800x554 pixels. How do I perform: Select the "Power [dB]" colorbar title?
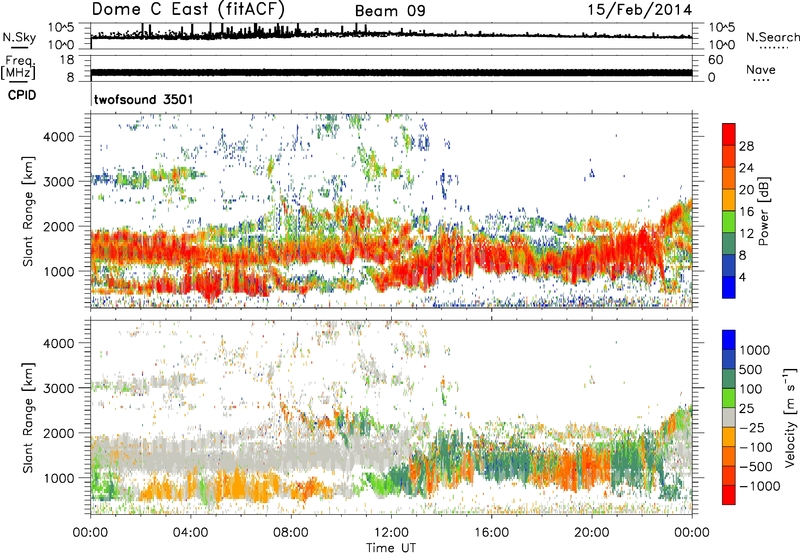tap(764, 211)
